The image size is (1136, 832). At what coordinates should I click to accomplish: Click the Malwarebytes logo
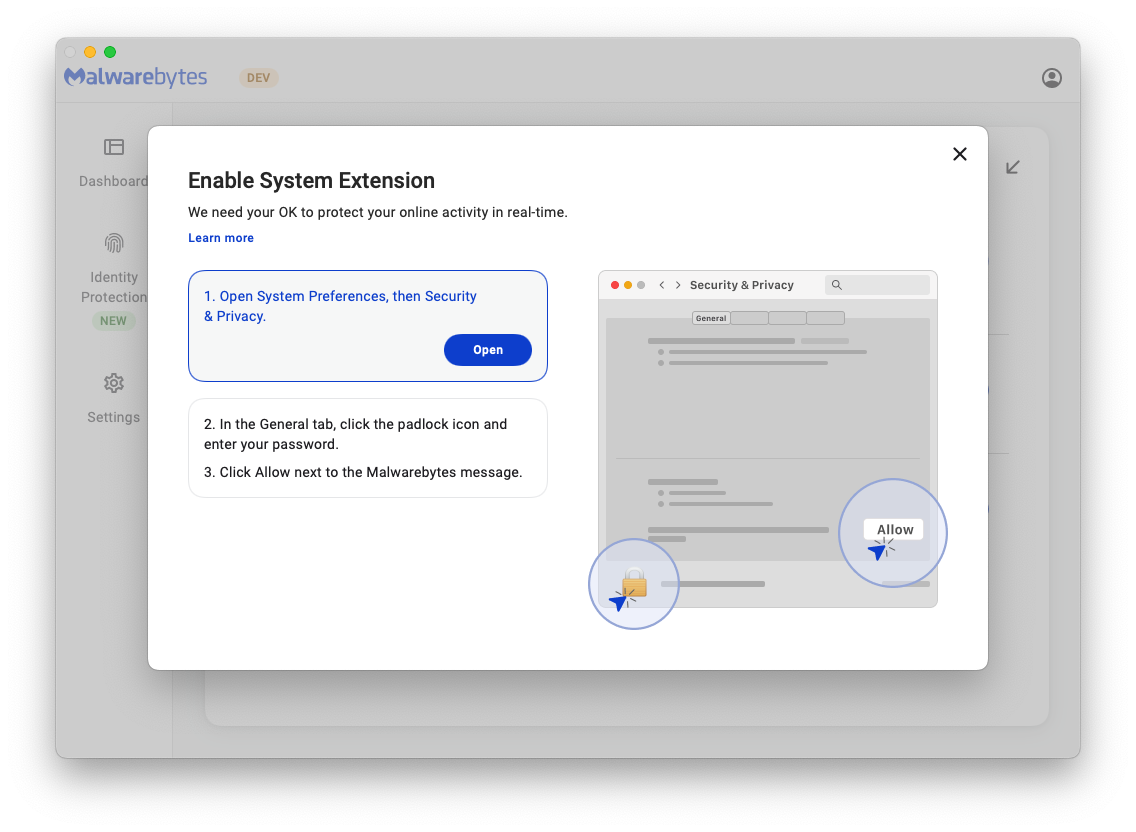136,77
